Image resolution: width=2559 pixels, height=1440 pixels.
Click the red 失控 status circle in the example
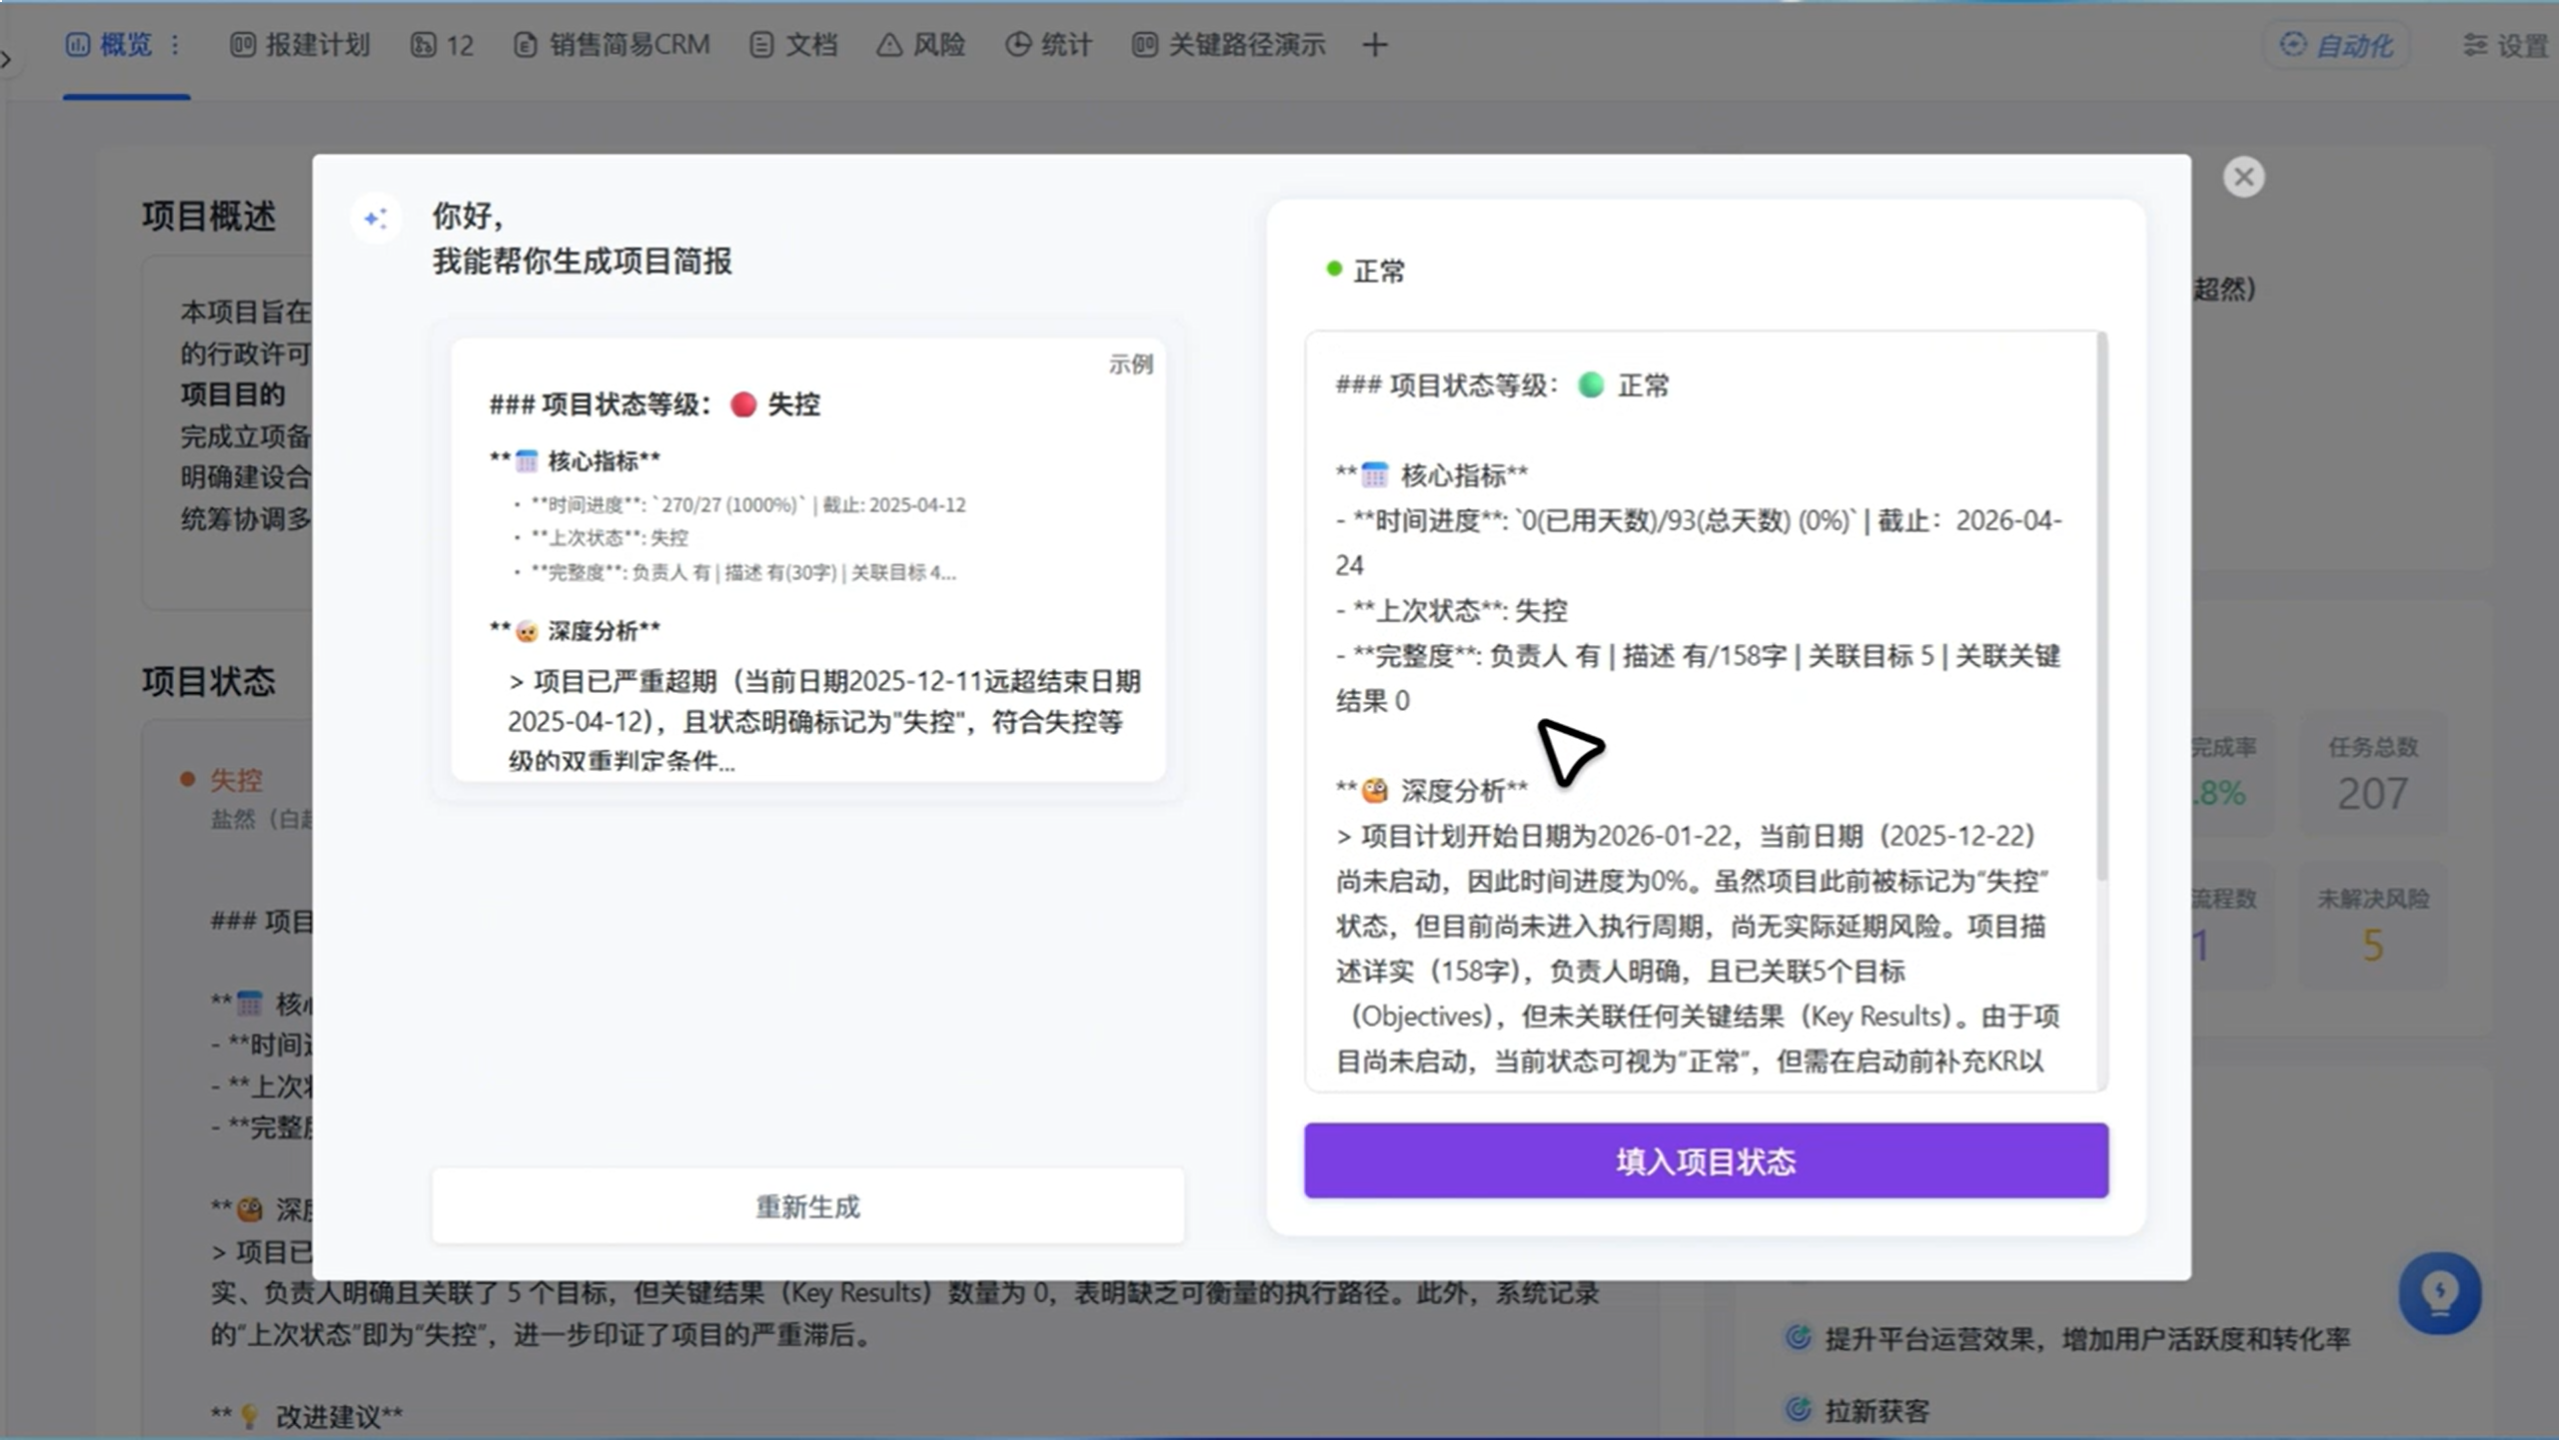click(x=743, y=404)
